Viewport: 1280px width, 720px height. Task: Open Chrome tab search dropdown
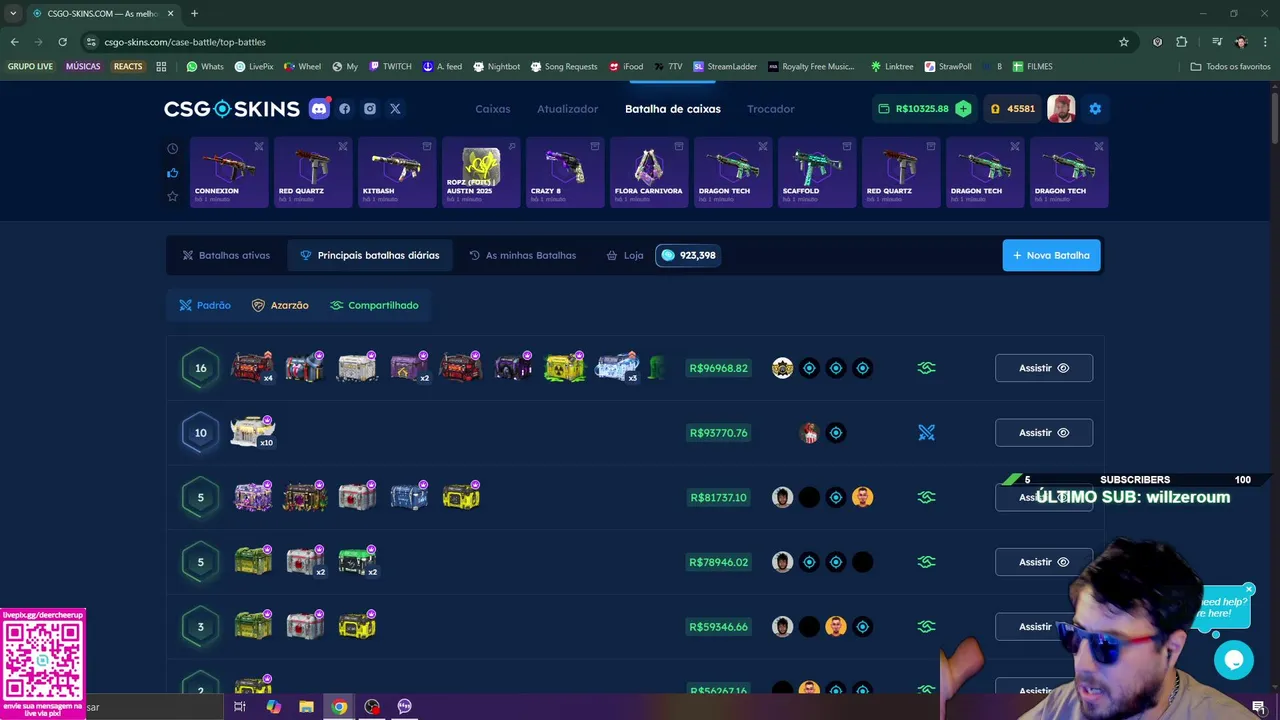pos(13,13)
